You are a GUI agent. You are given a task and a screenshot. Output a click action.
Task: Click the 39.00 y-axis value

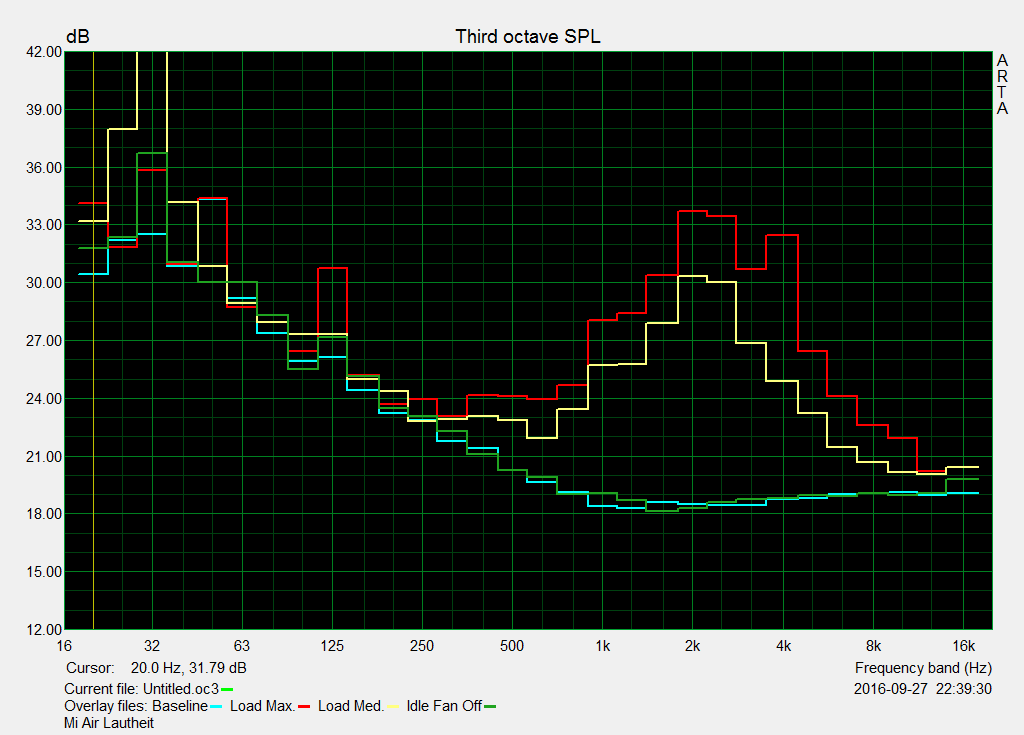click(x=44, y=110)
